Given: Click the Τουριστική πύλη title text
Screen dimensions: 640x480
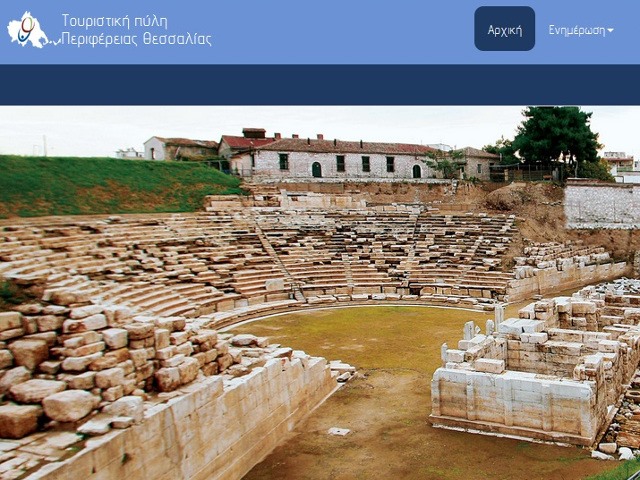Looking at the screenshot, I should pyautogui.click(x=115, y=21).
